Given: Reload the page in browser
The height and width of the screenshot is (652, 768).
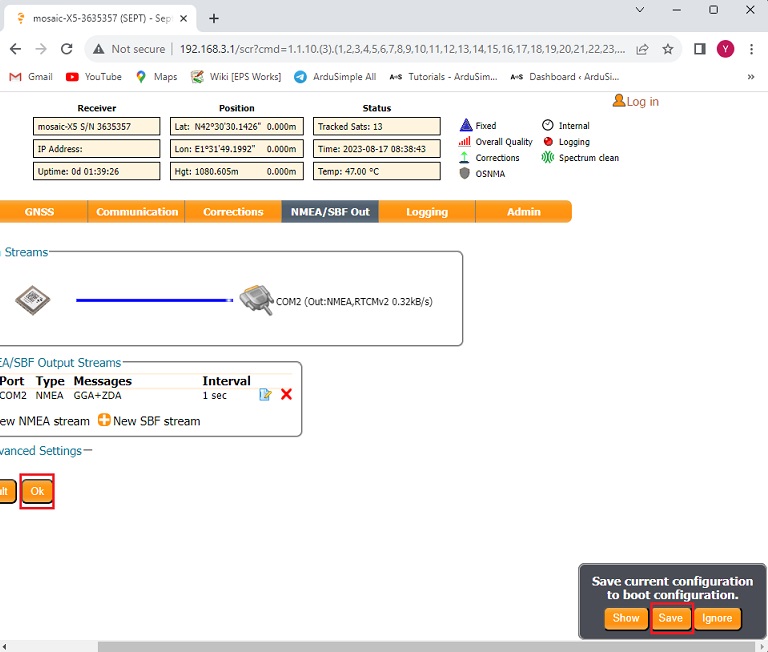Looking at the screenshot, I should (x=67, y=49).
